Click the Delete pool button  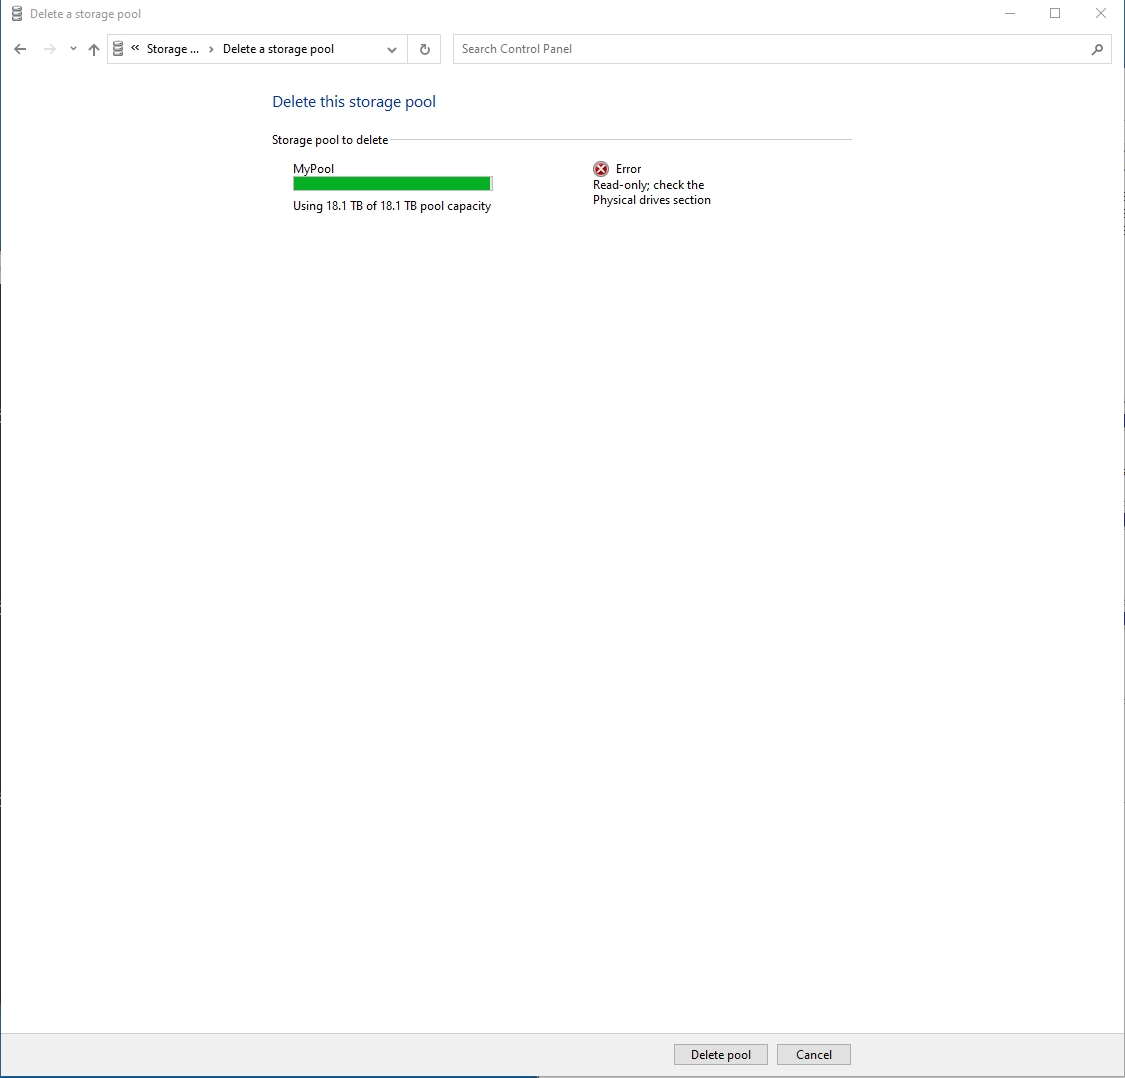coord(720,1054)
